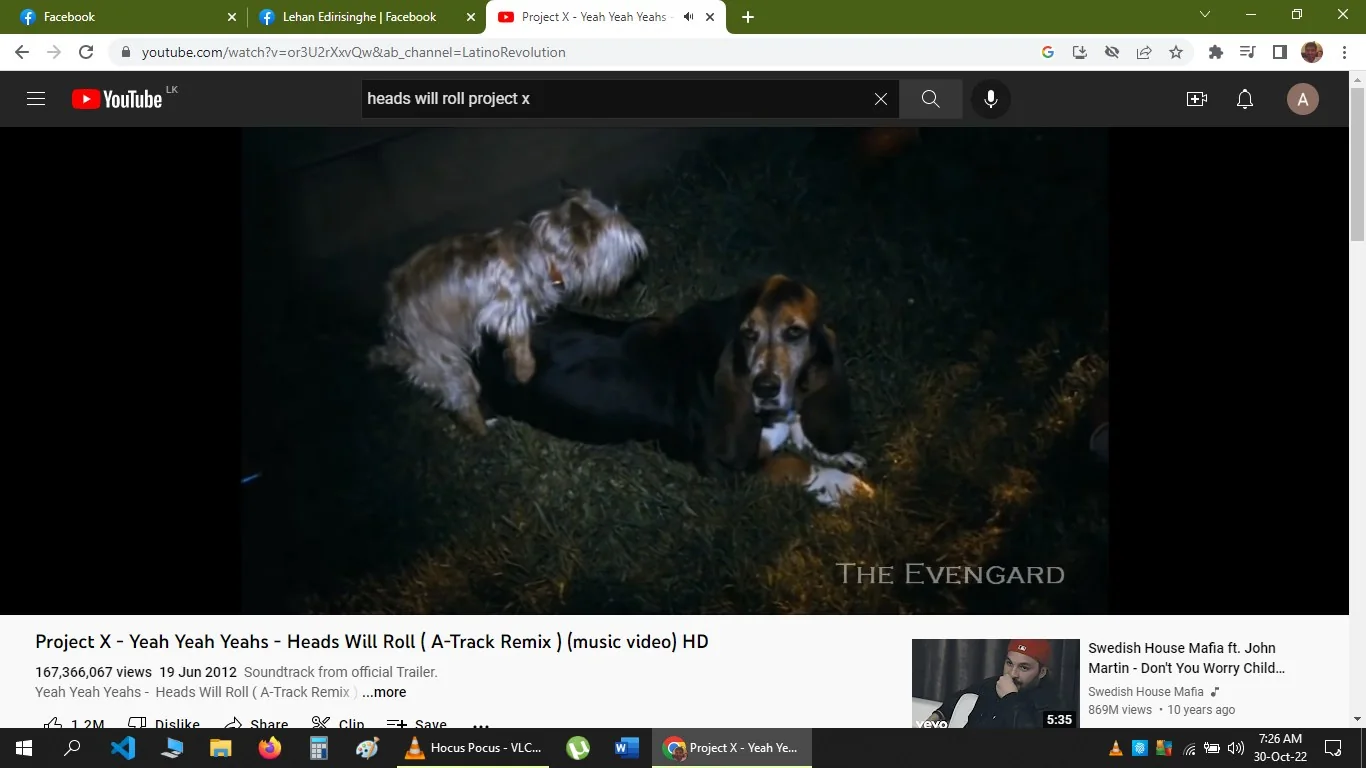Image resolution: width=1366 pixels, height=768 pixels.
Task: Open YouTube notifications bell
Action: coord(1245,99)
